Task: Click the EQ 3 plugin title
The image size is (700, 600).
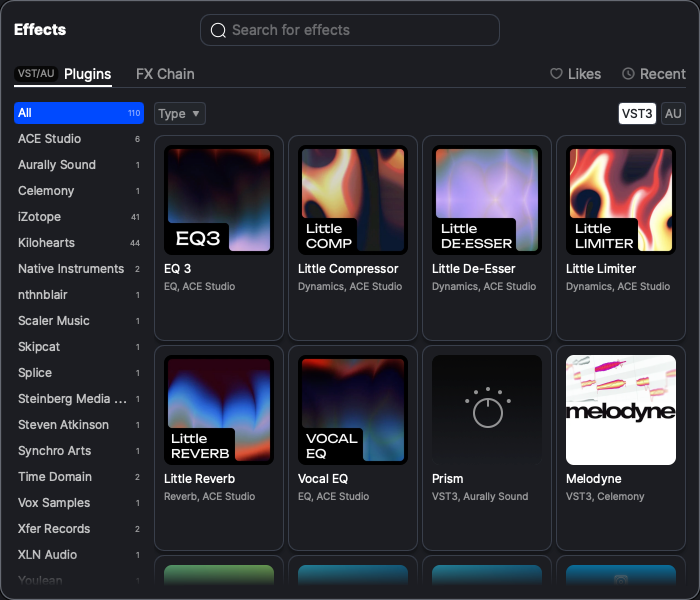Action: tap(177, 269)
